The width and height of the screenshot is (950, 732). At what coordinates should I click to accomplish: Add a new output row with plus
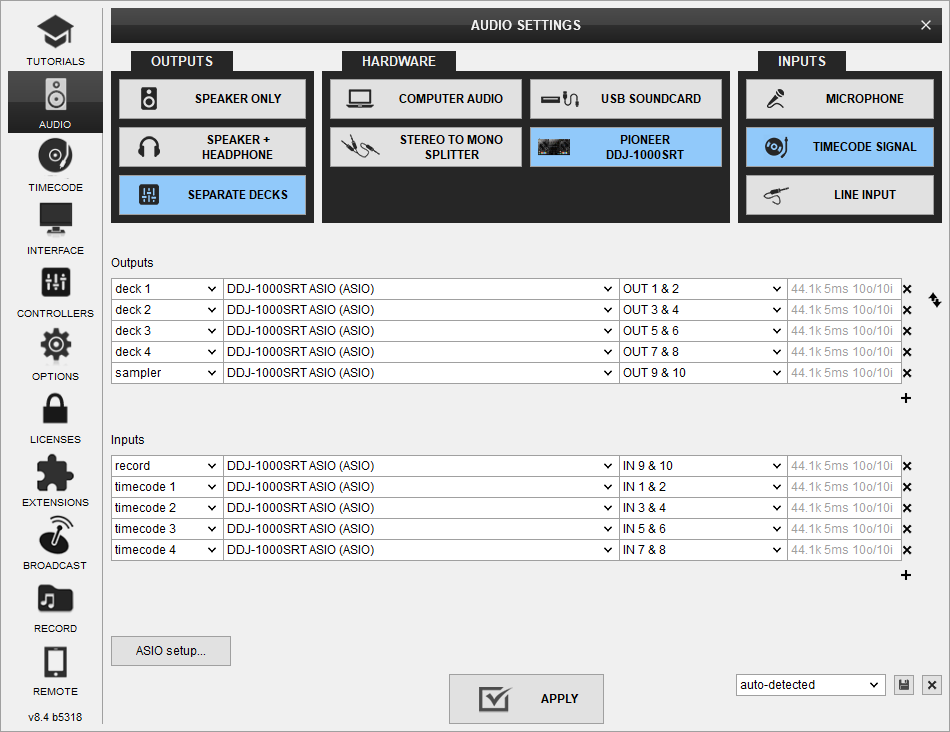(906, 398)
